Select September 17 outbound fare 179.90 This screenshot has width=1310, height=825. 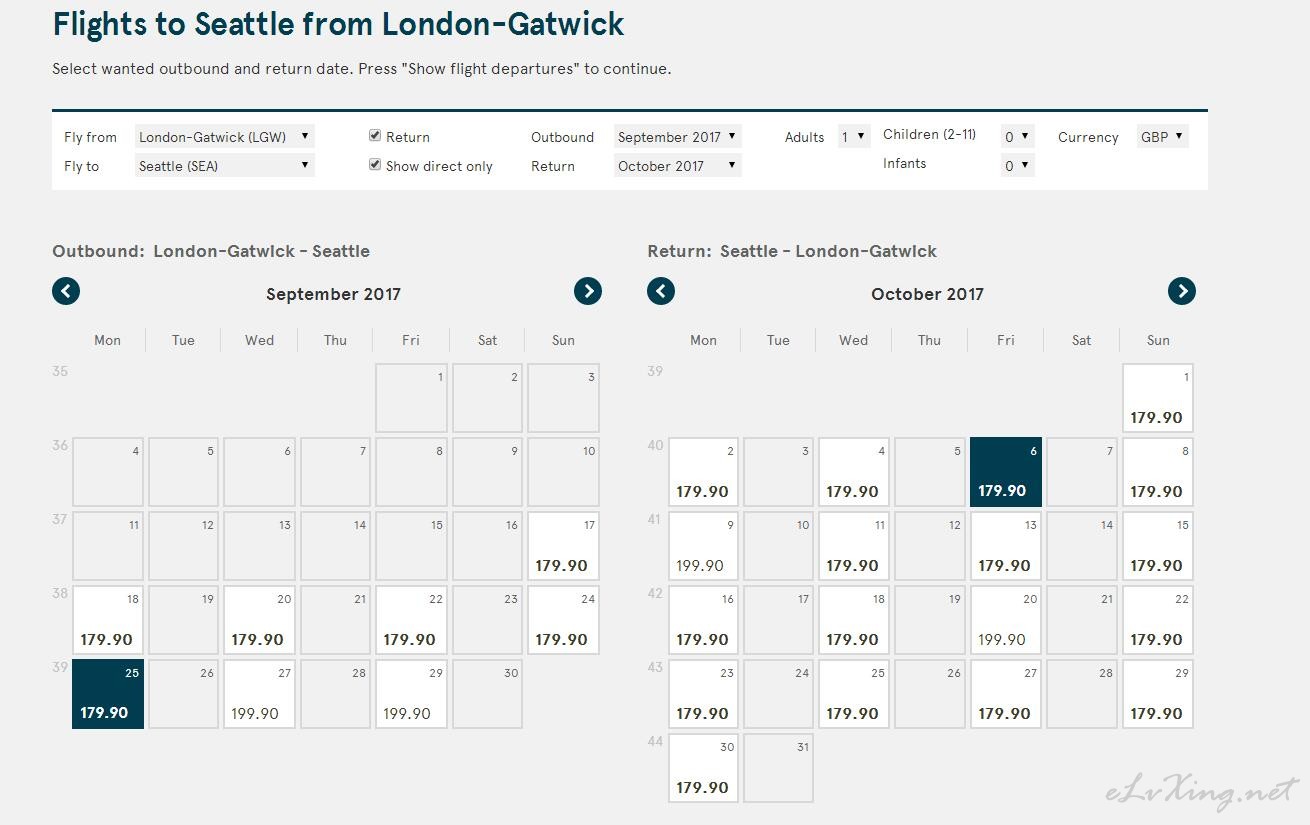pos(563,546)
